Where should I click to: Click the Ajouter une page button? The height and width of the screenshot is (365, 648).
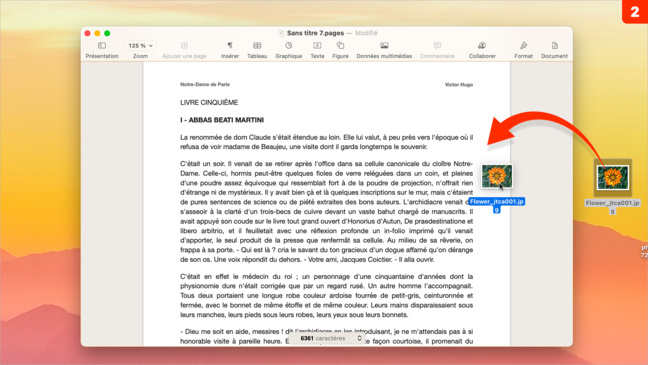click(184, 50)
